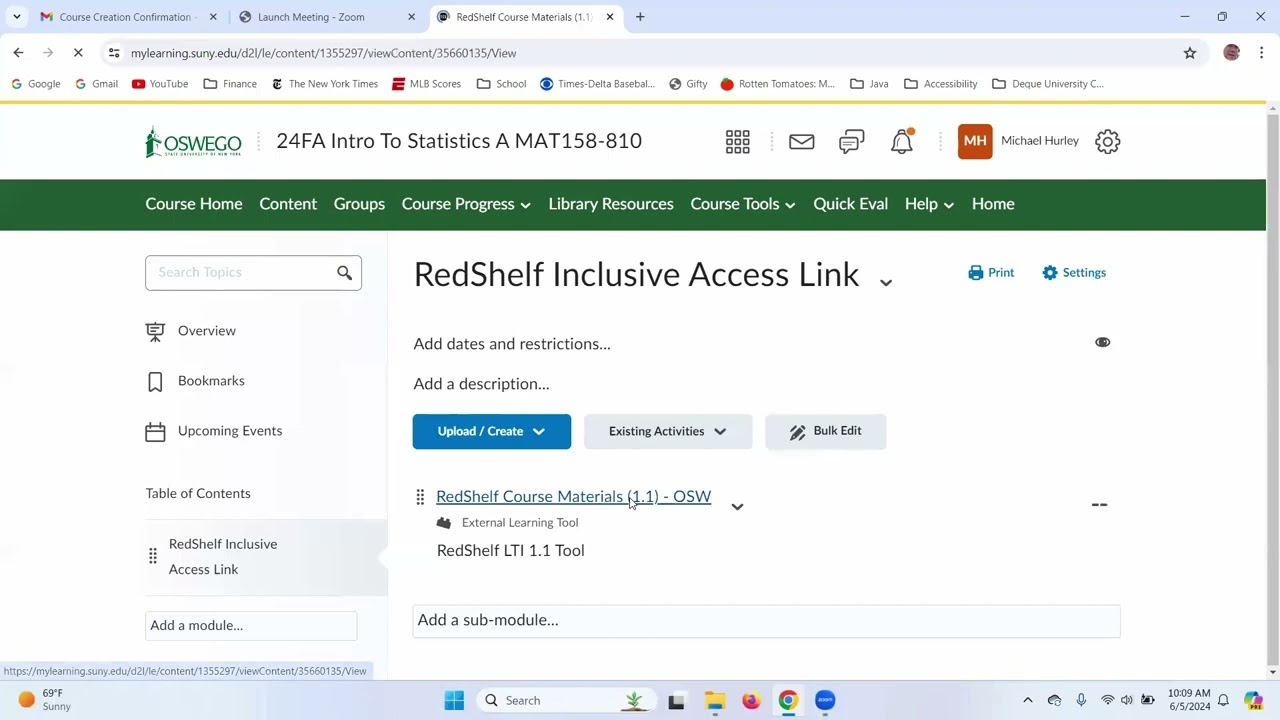Click the Oswego logo
1280x720 pixels.
(193, 142)
